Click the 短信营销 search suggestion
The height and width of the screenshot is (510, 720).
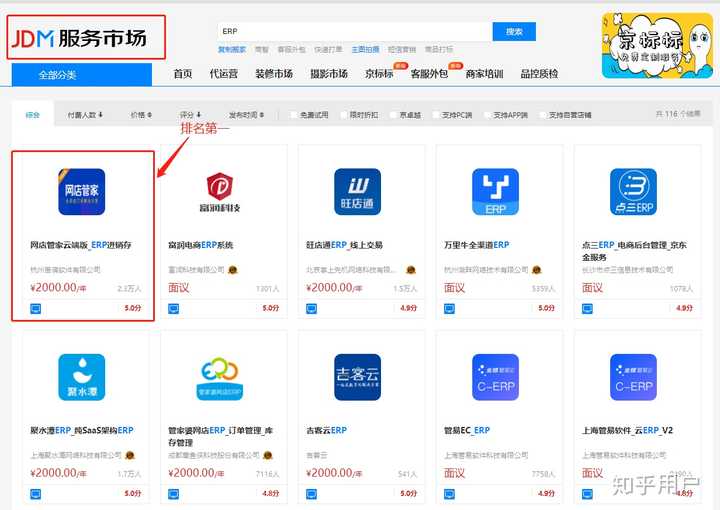402,50
